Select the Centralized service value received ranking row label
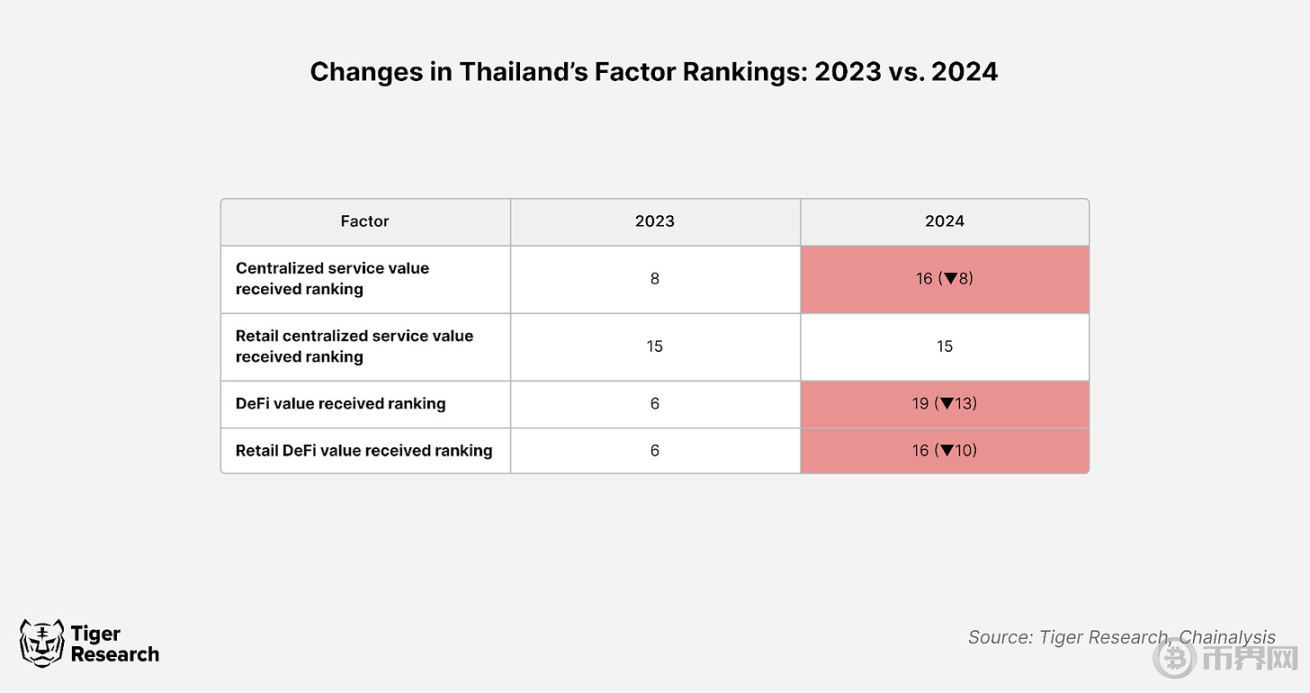The height and width of the screenshot is (693, 1310). click(x=332, y=279)
